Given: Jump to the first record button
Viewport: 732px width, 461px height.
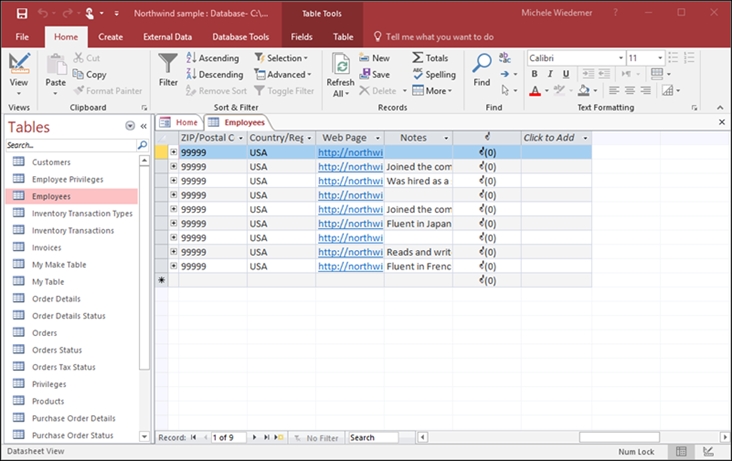Looking at the screenshot, I should 193,437.
